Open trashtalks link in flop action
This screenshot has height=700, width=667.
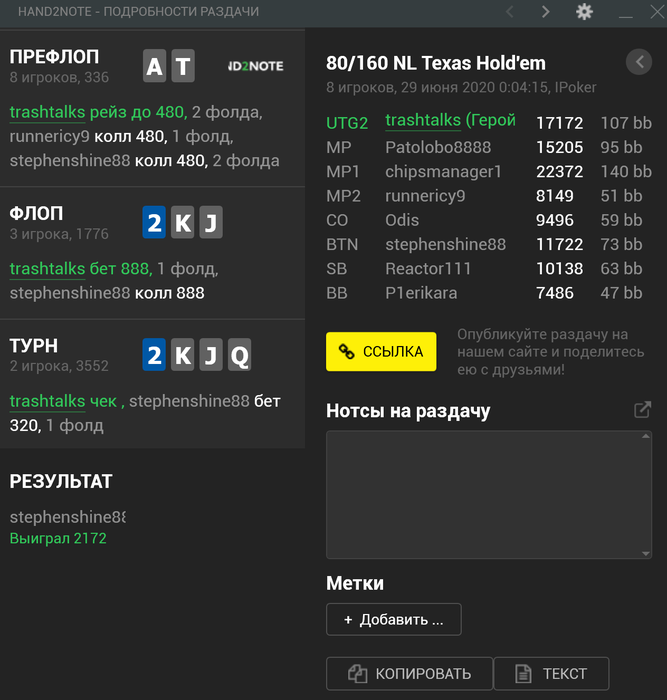(47, 269)
